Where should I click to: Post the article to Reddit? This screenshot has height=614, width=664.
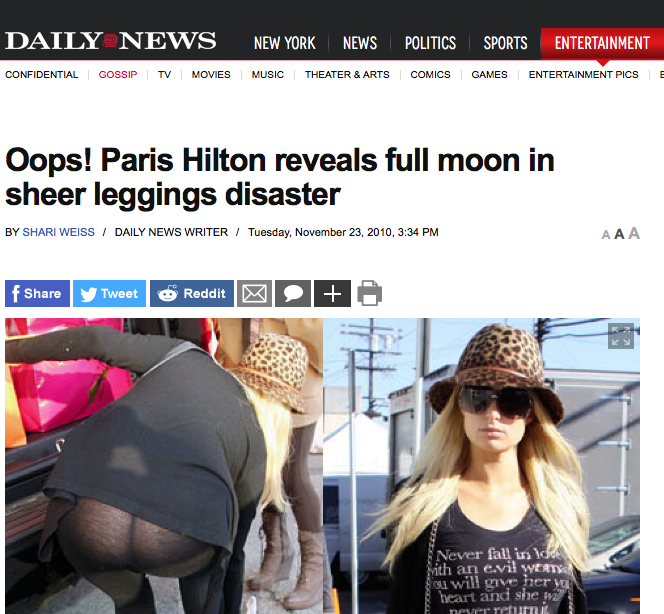pos(192,293)
